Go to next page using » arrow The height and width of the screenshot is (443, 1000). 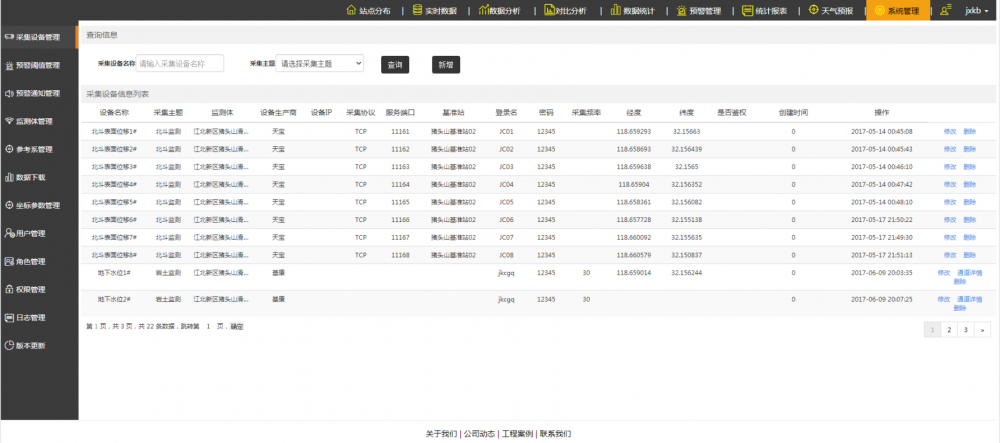[x=982, y=329]
